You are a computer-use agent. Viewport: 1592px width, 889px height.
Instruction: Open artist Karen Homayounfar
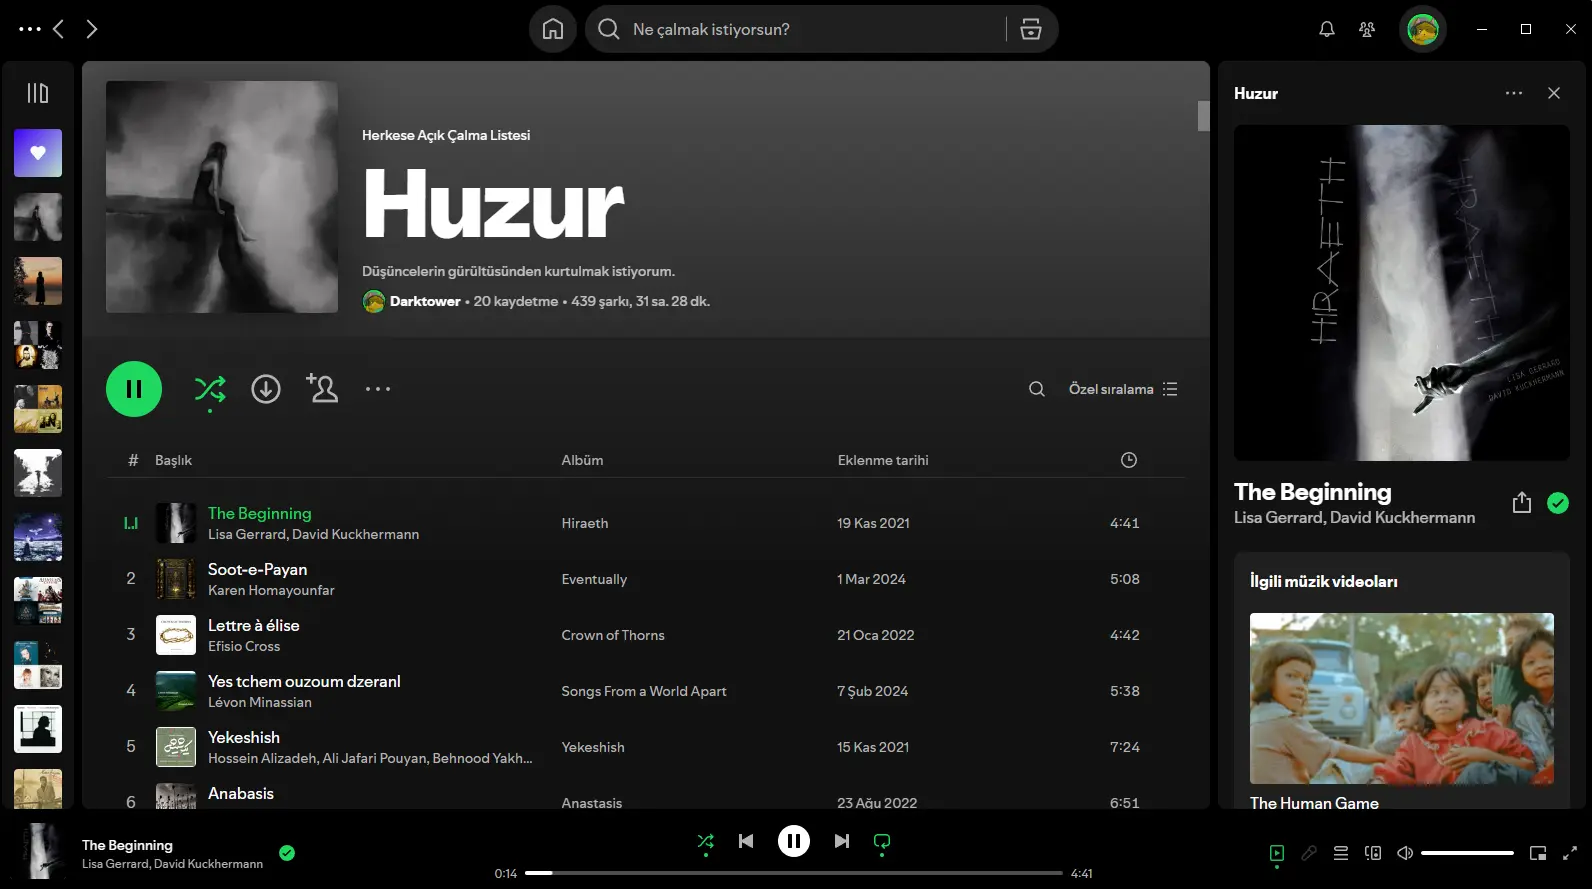point(271,590)
